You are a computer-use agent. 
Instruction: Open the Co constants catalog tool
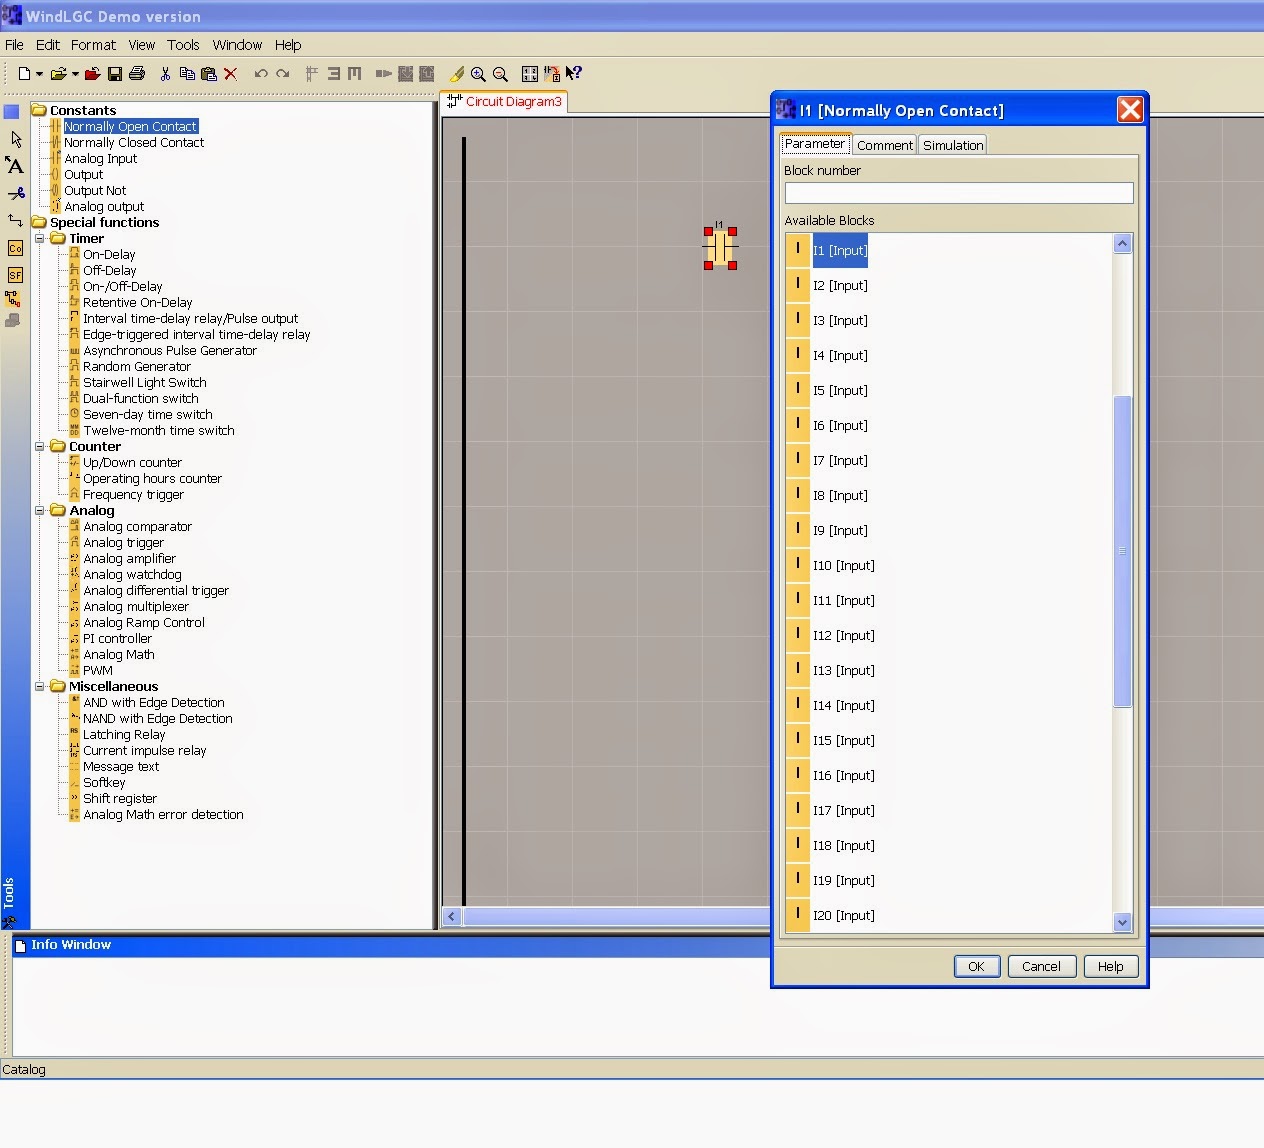pos(15,247)
